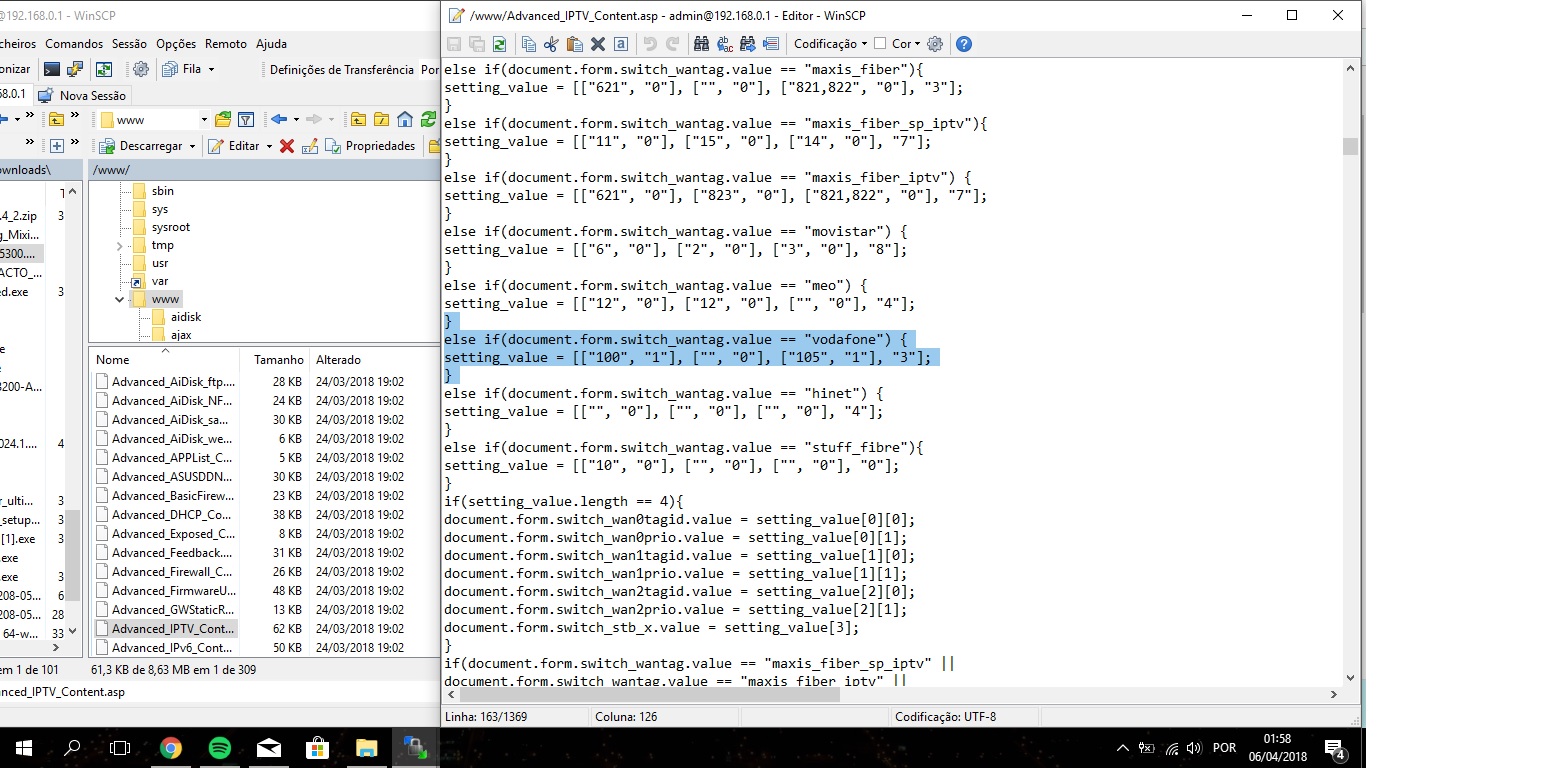Open editor preferences gear icon
Image resolution: width=1548 pixels, height=768 pixels.
point(935,44)
